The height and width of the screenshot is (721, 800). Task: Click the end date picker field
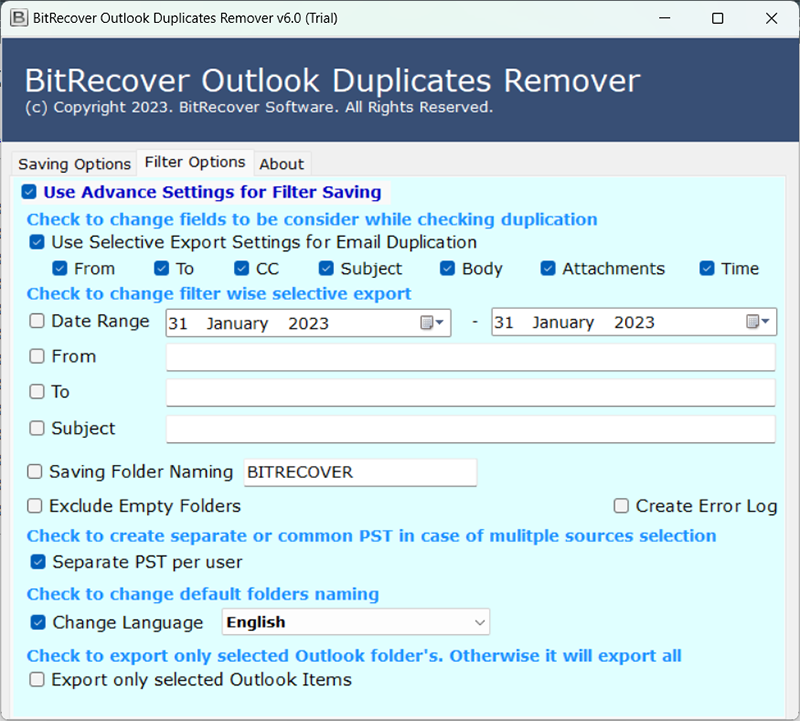[634, 322]
